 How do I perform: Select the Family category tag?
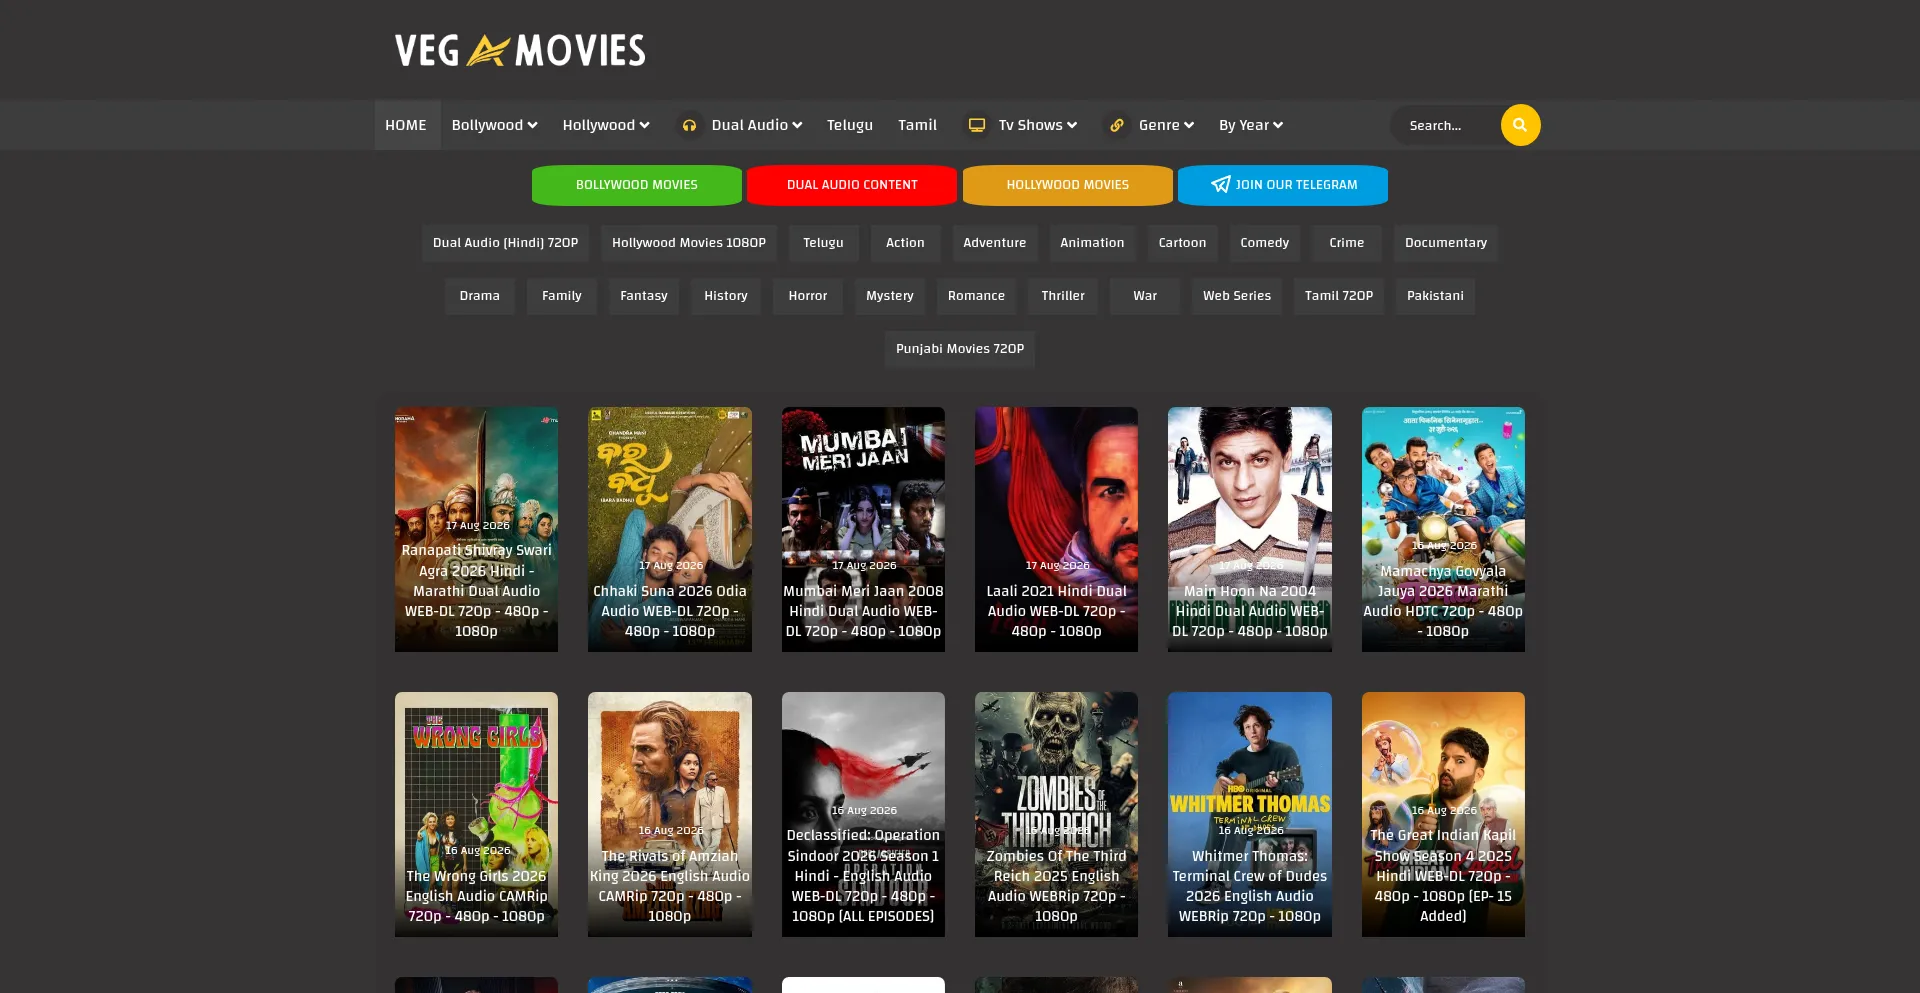pyautogui.click(x=561, y=296)
